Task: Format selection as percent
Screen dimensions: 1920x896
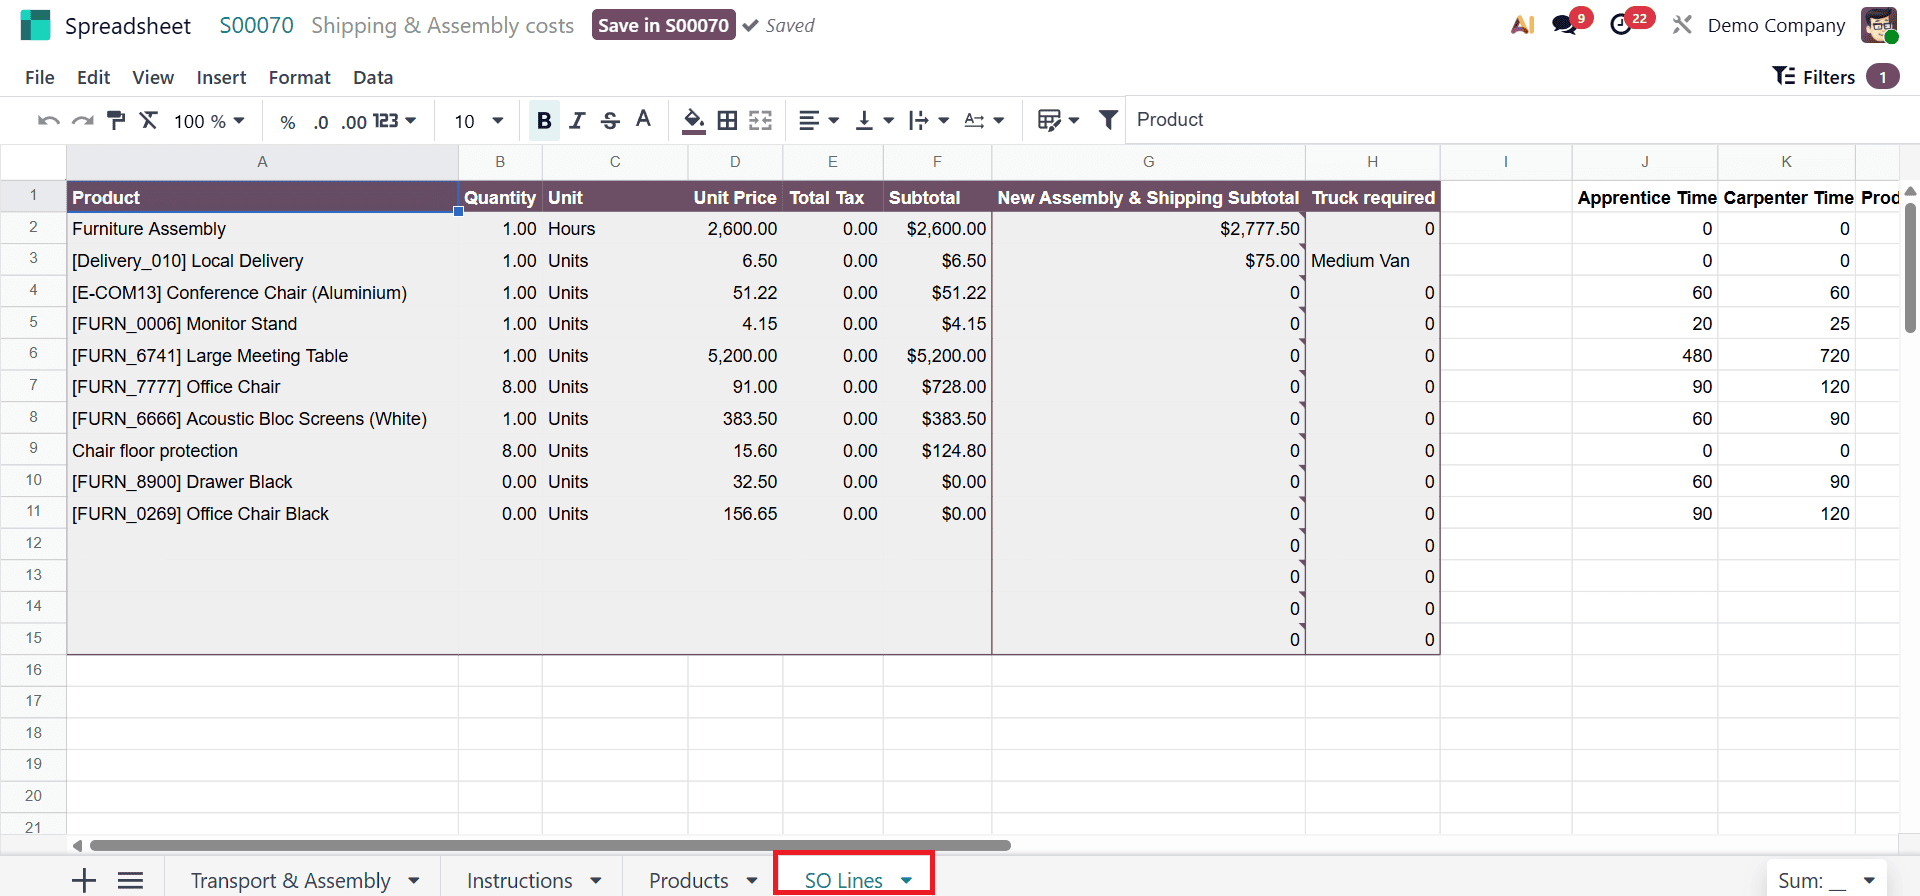Action: click(288, 122)
